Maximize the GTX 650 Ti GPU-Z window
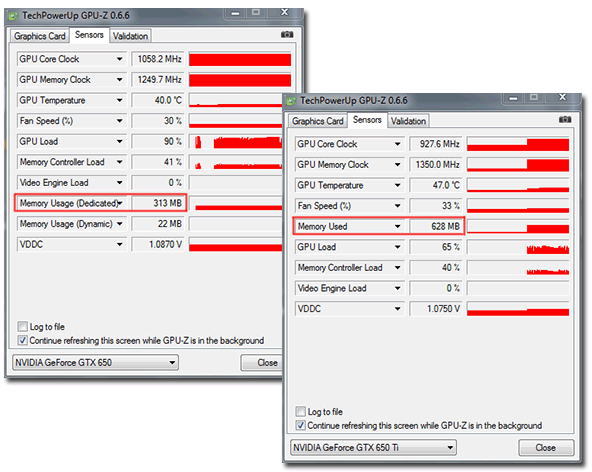This screenshot has height=472, width=592. 534,97
